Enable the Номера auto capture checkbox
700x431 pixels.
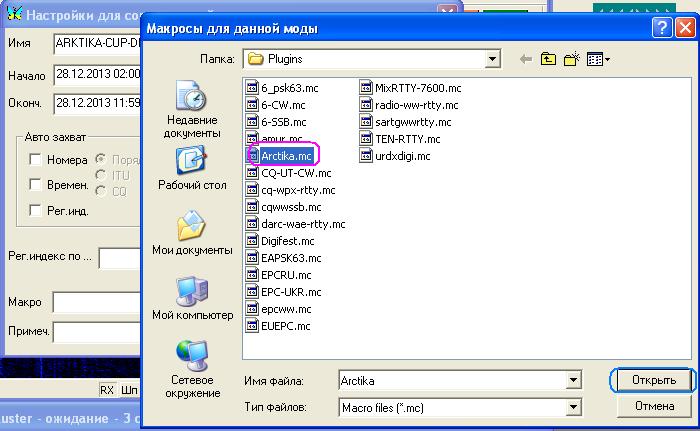[x=35, y=160]
